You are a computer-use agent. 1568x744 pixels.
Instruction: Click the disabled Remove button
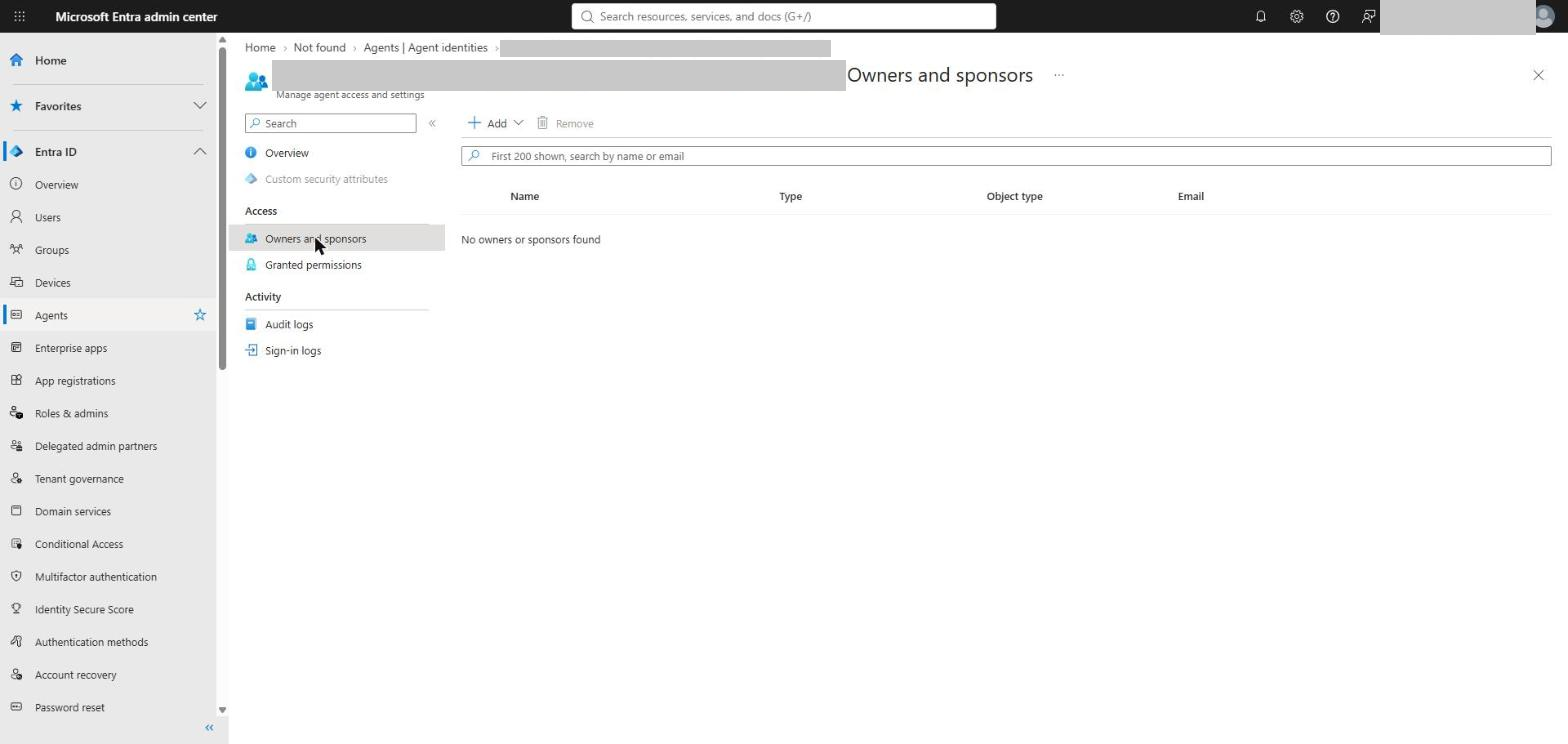click(x=565, y=123)
